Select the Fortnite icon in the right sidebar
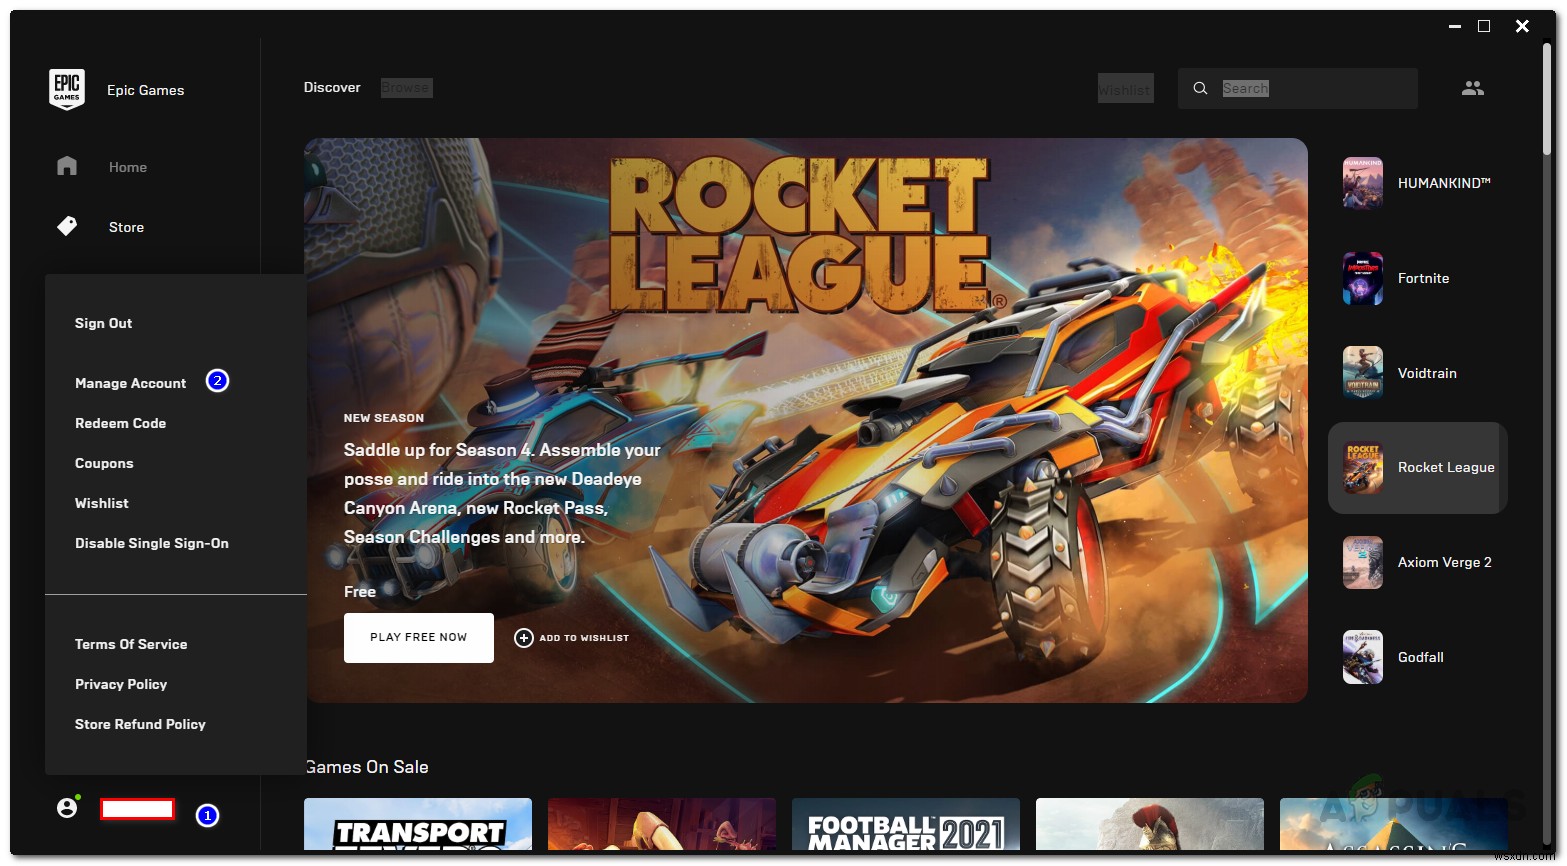1567x866 pixels. click(x=1362, y=278)
